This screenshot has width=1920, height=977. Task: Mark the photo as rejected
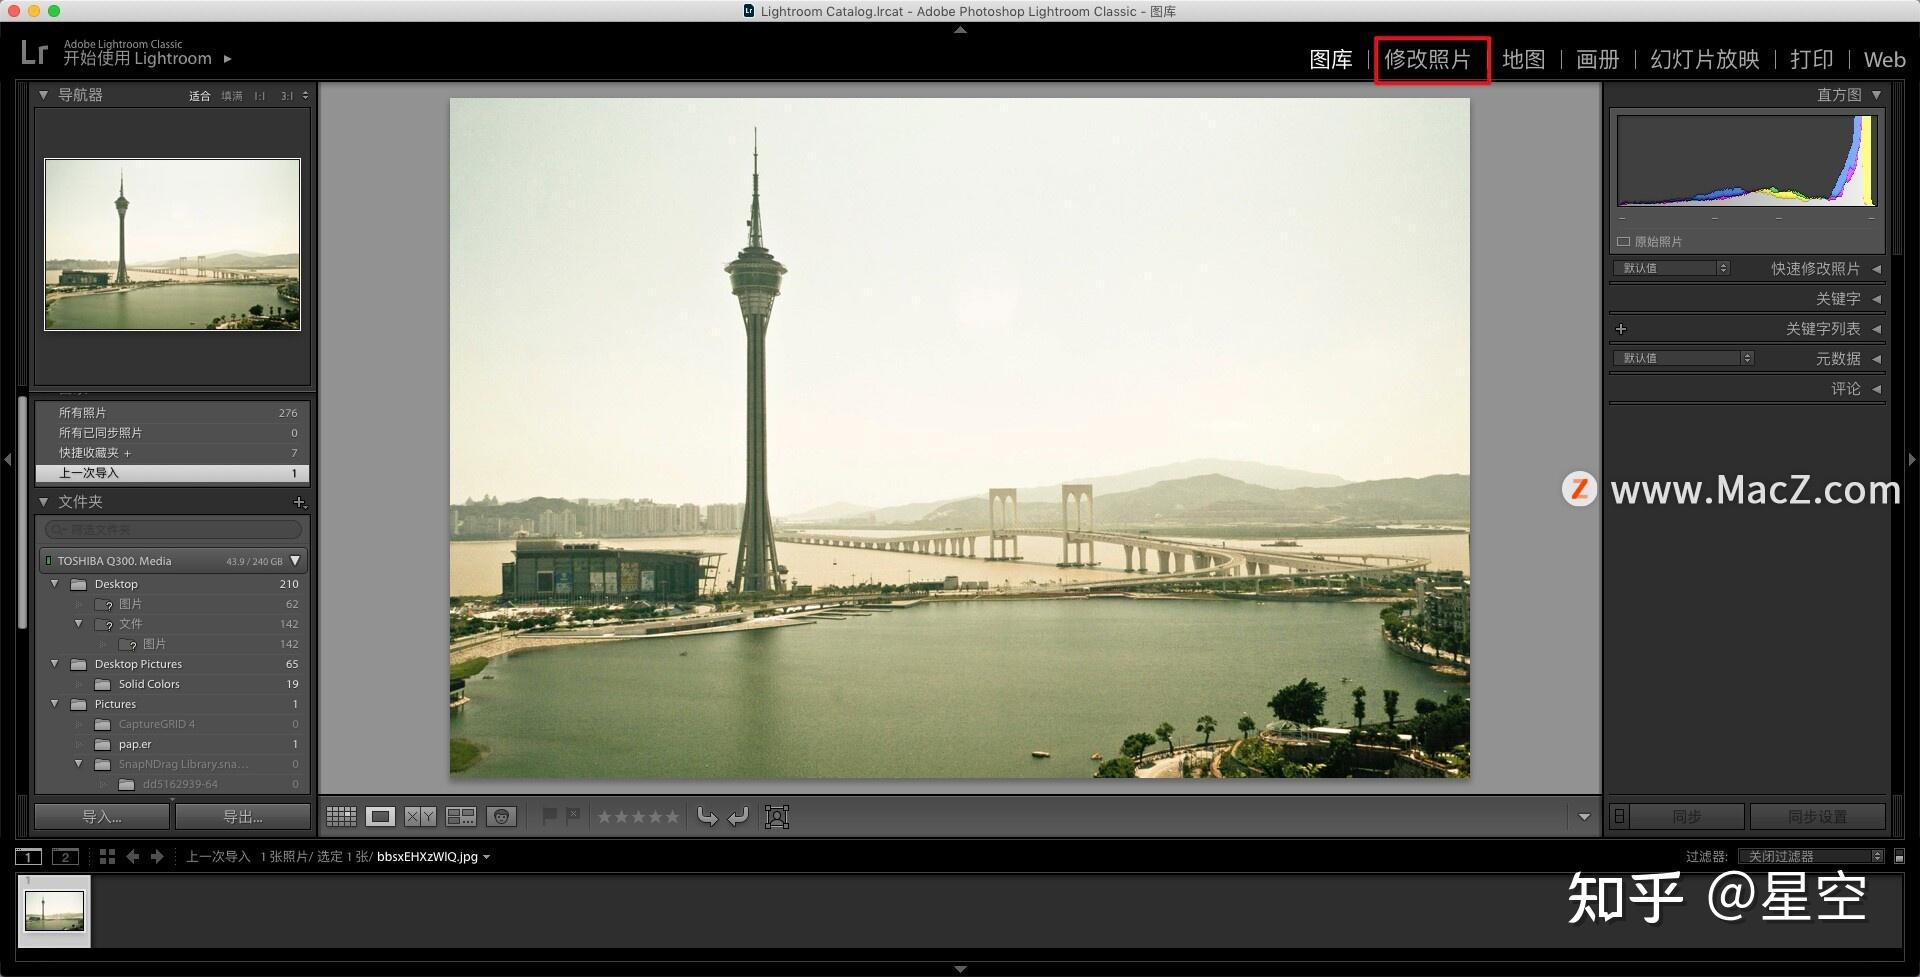pos(572,814)
